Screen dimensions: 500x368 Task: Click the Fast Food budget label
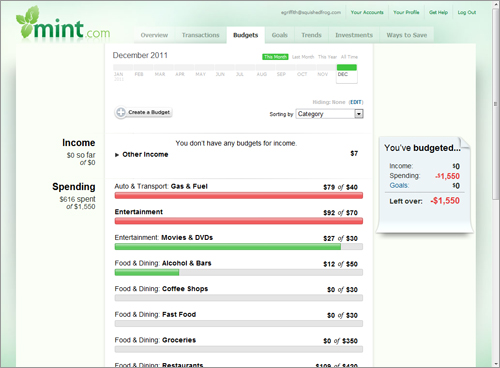coord(155,315)
